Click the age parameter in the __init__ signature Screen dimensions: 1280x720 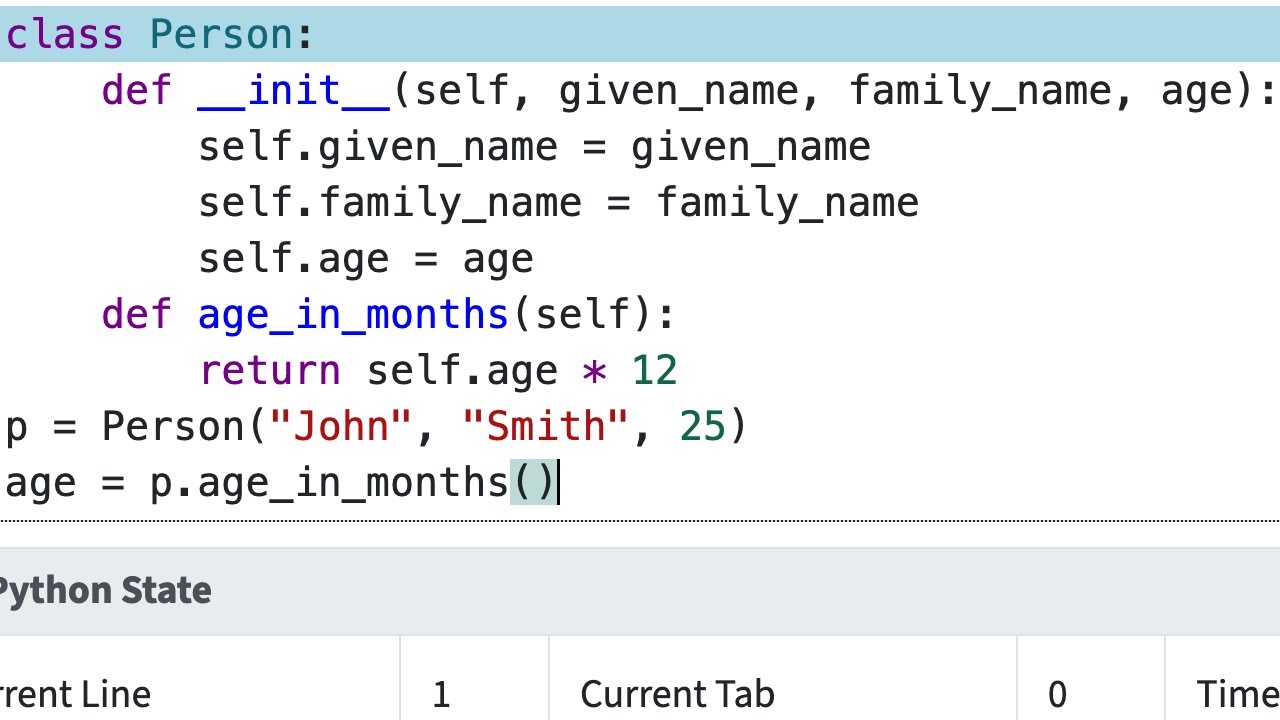pos(1196,91)
